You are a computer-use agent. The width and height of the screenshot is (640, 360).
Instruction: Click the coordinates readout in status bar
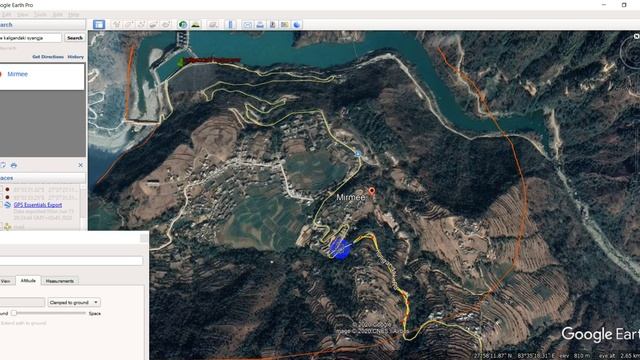(514, 356)
